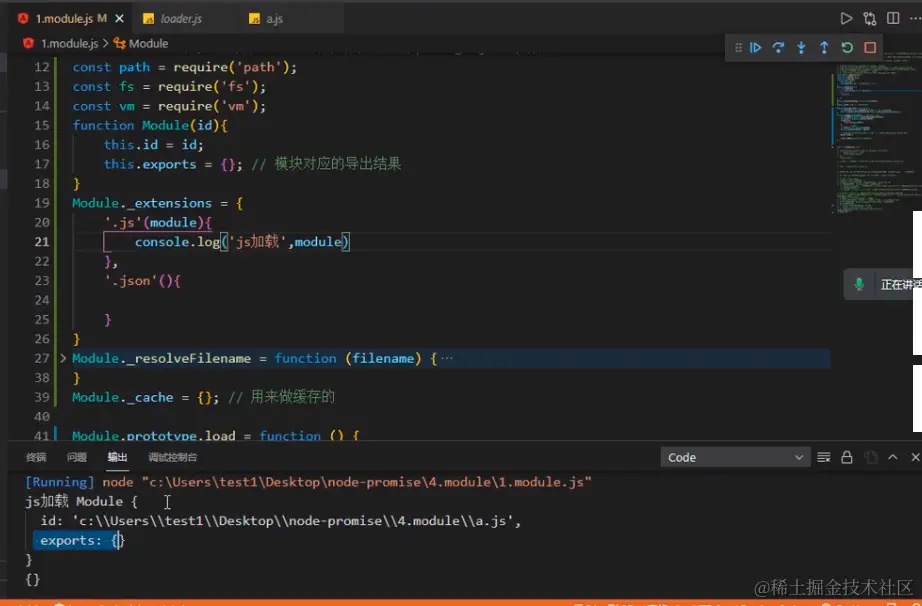Click Module._cache on line 39
Viewport: 922px width, 606px height.
[122, 397]
